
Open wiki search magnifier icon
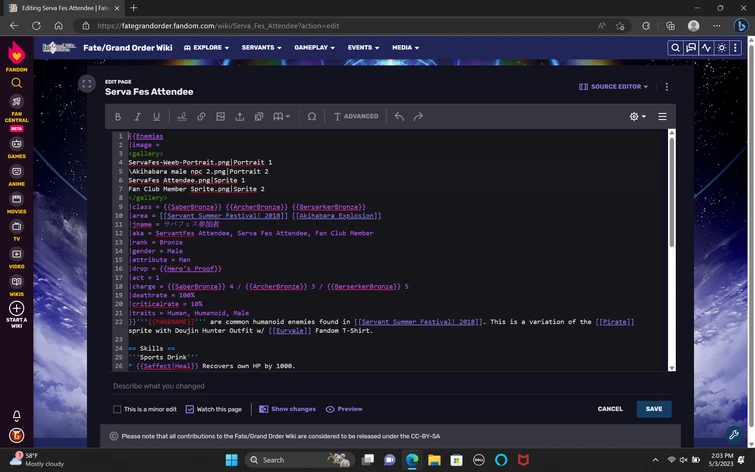(x=676, y=48)
